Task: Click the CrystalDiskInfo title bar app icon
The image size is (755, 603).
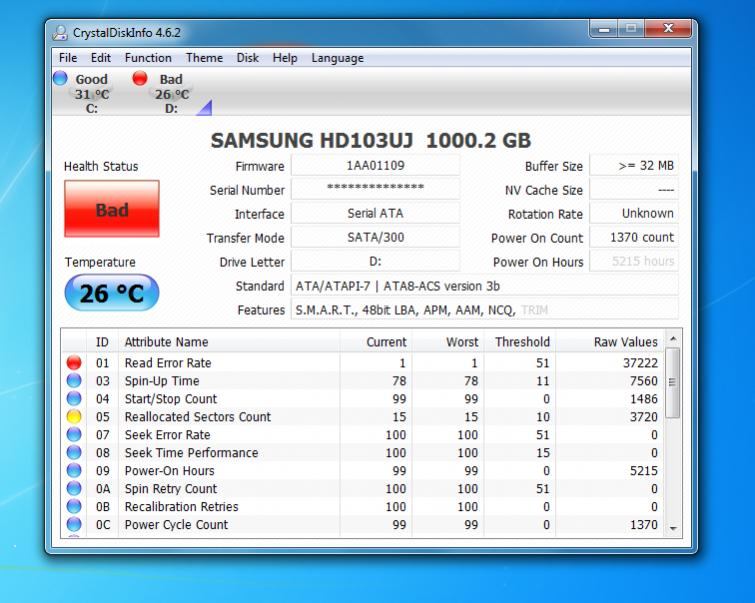Action: pos(60,33)
